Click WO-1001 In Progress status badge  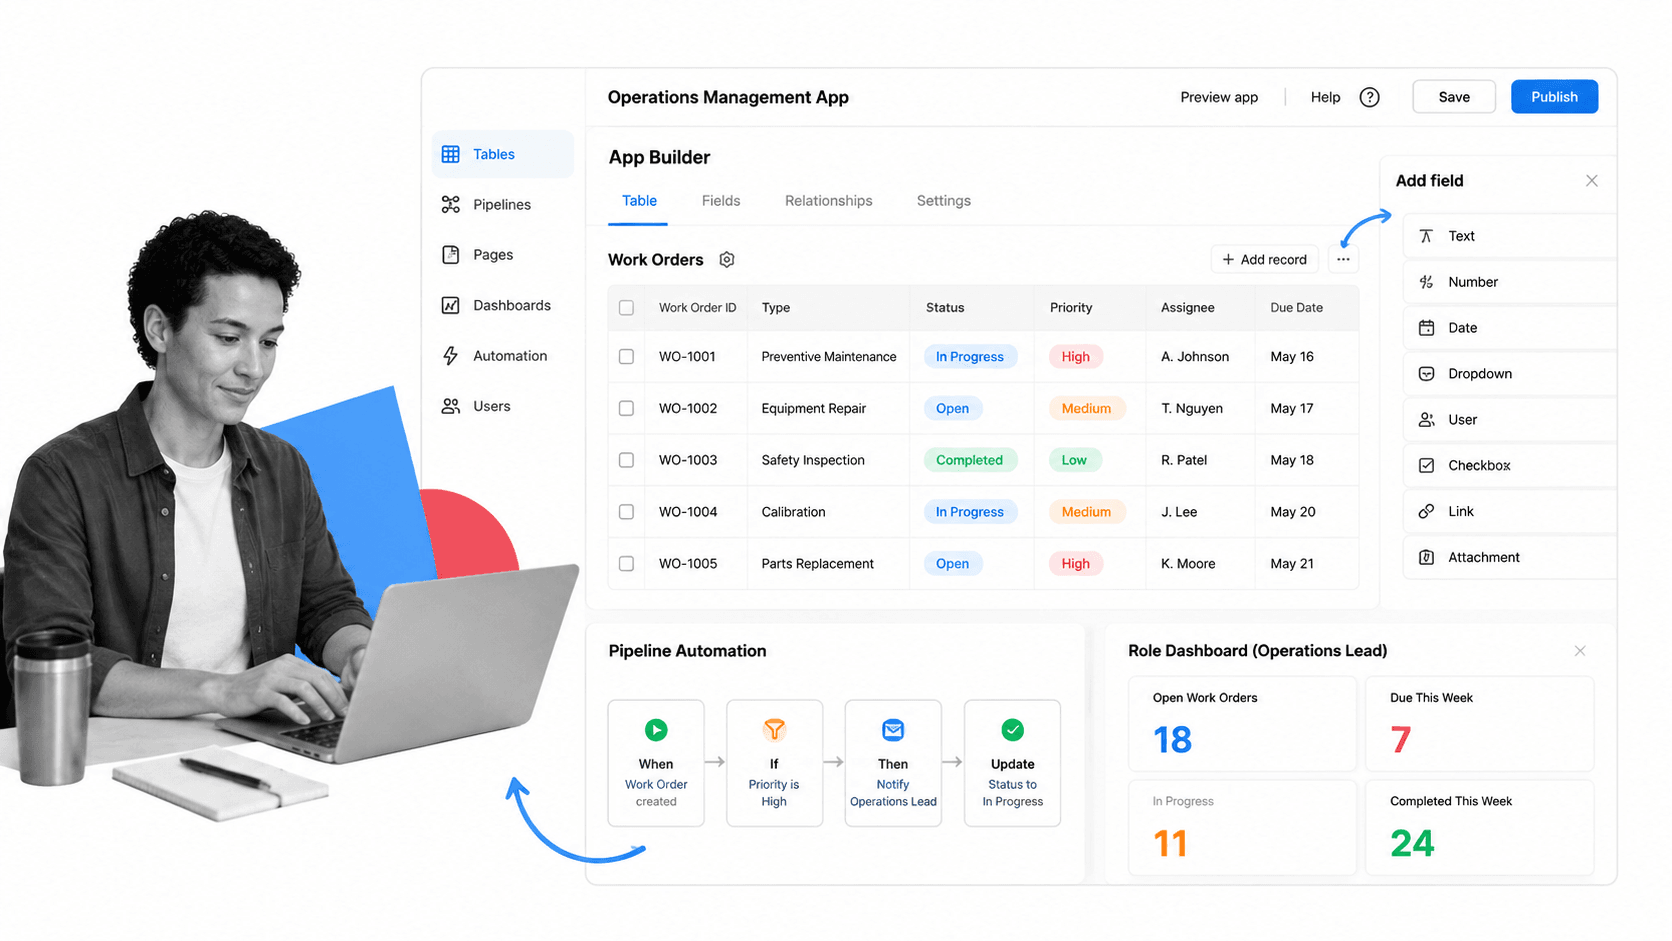coord(970,357)
